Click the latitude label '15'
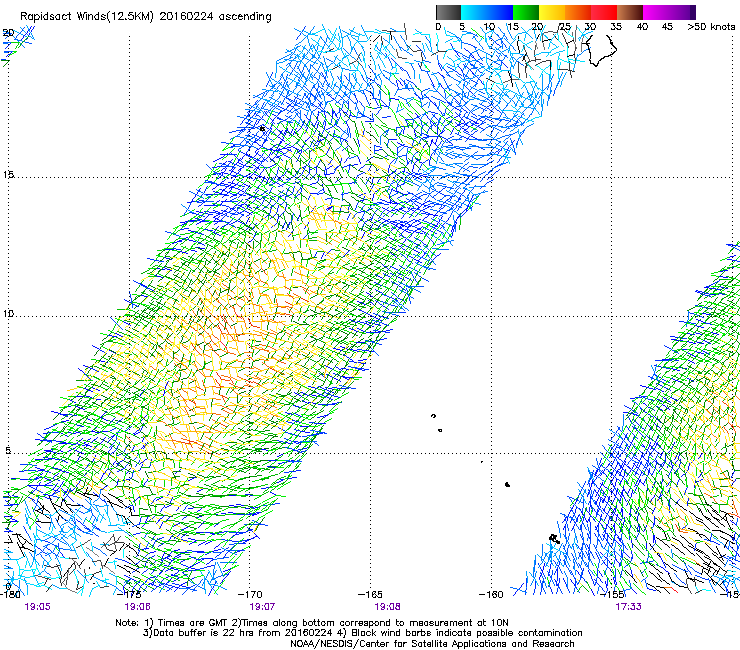 pos(8,175)
